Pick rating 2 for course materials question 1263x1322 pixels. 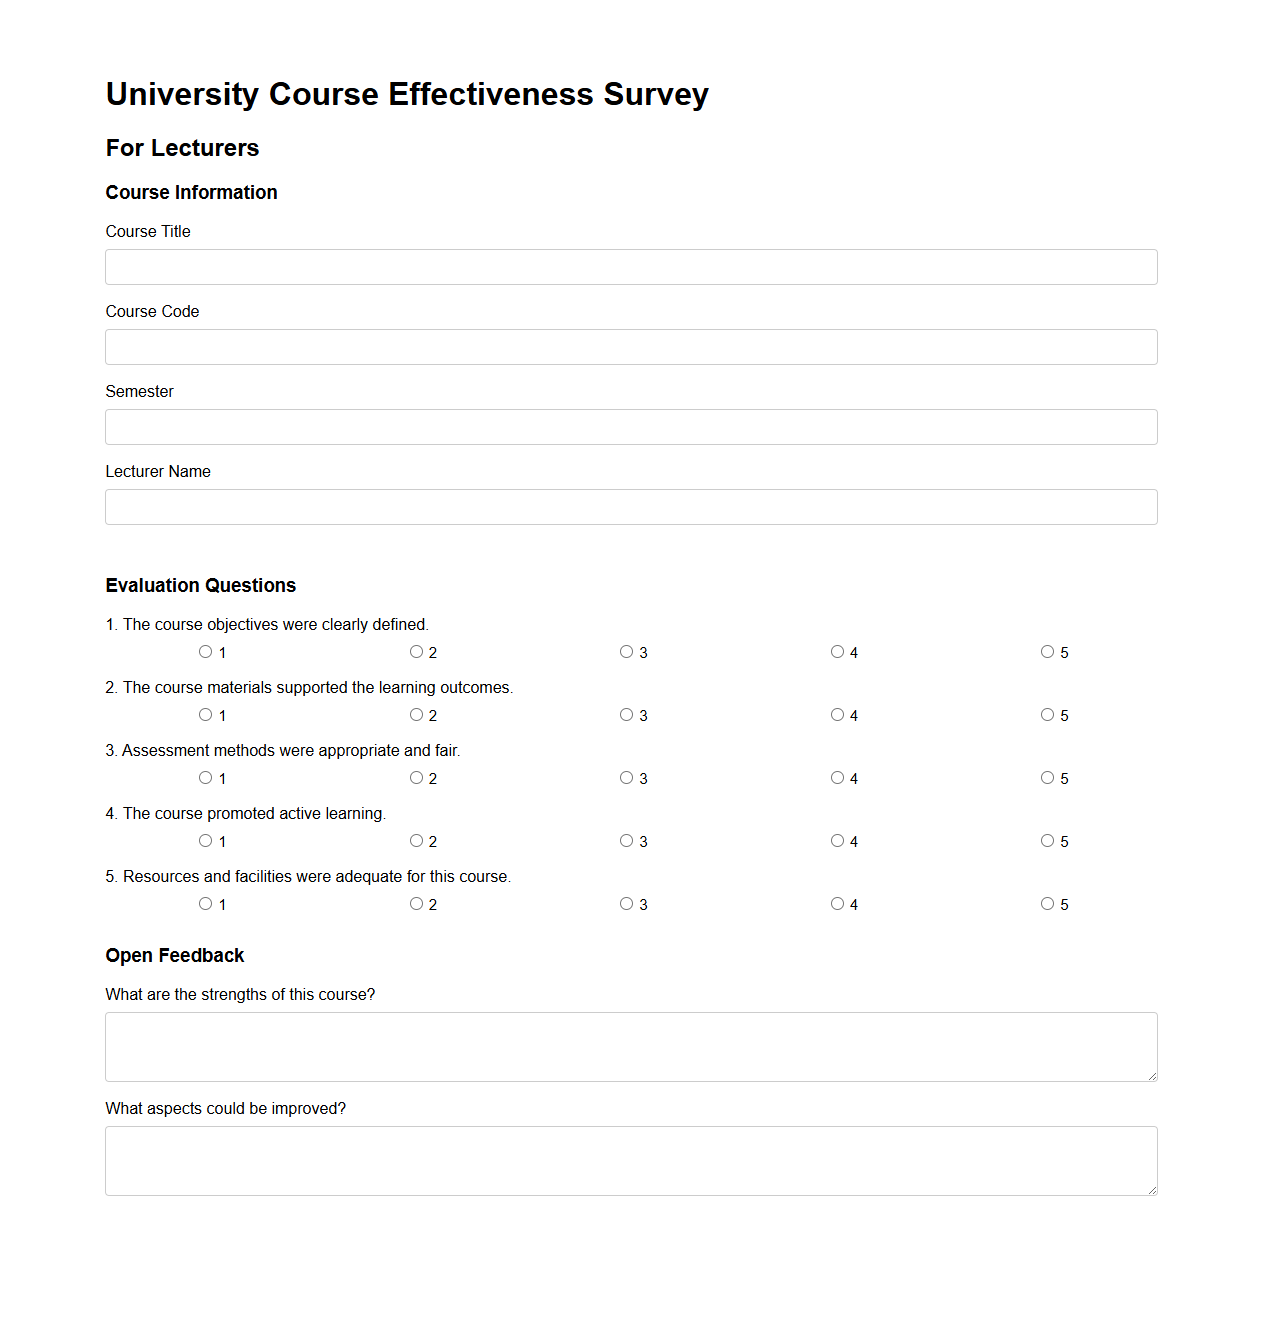416,714
